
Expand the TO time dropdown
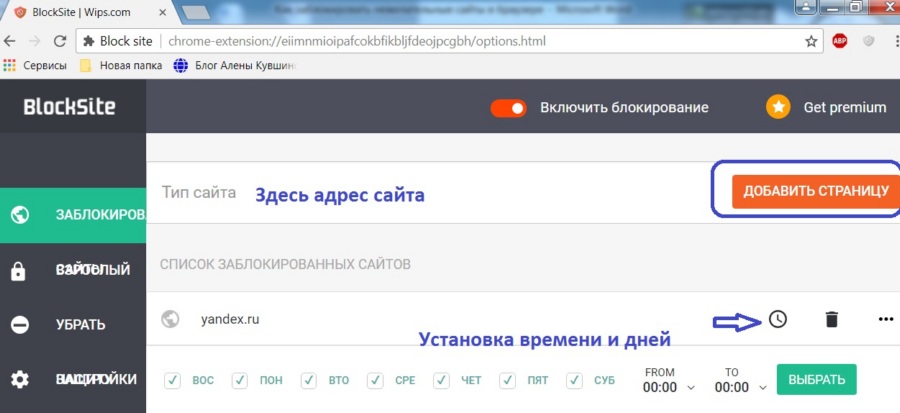coord(740,387)
